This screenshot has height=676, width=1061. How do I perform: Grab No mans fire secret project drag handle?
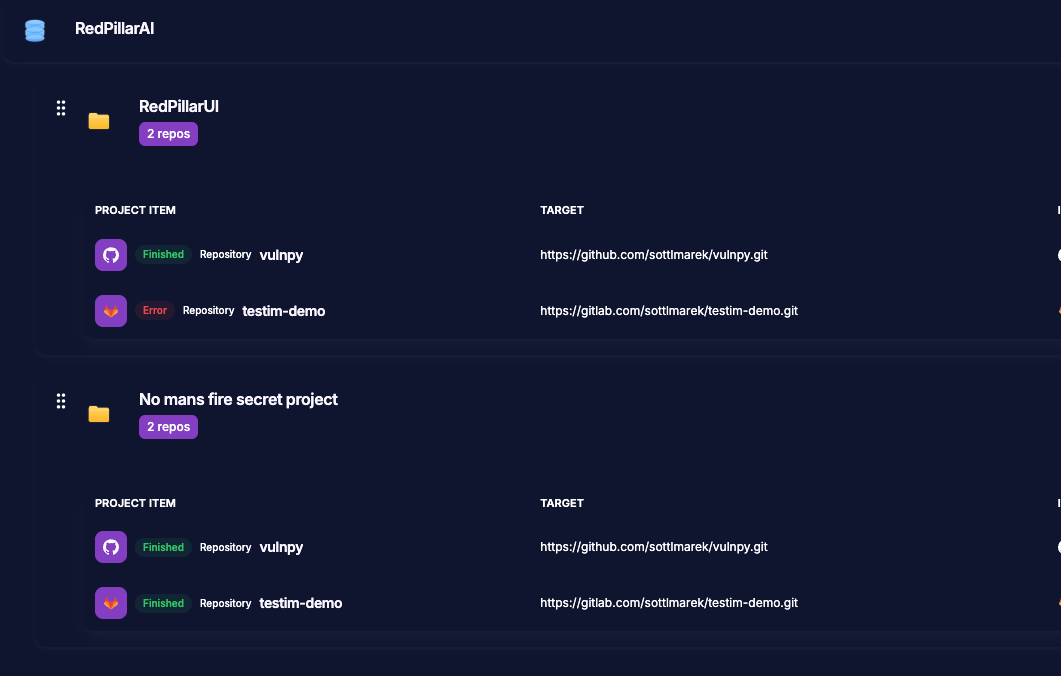[x=61, y=401]
